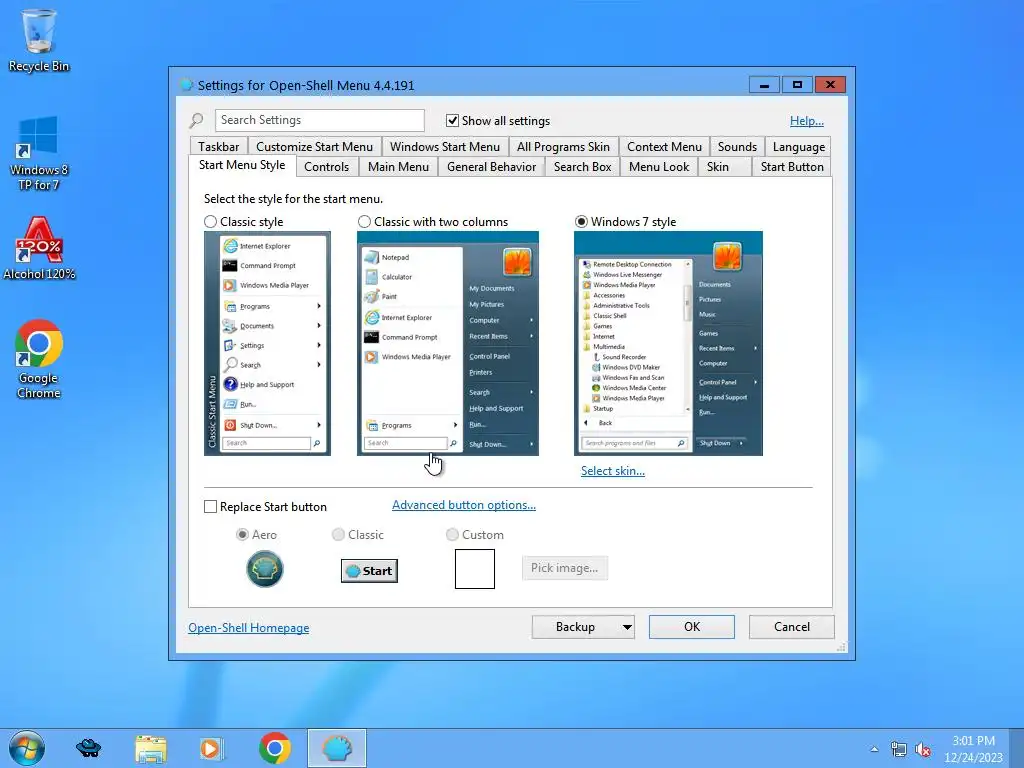Switch to the Taskbar tab

click(x=219, y=147)
